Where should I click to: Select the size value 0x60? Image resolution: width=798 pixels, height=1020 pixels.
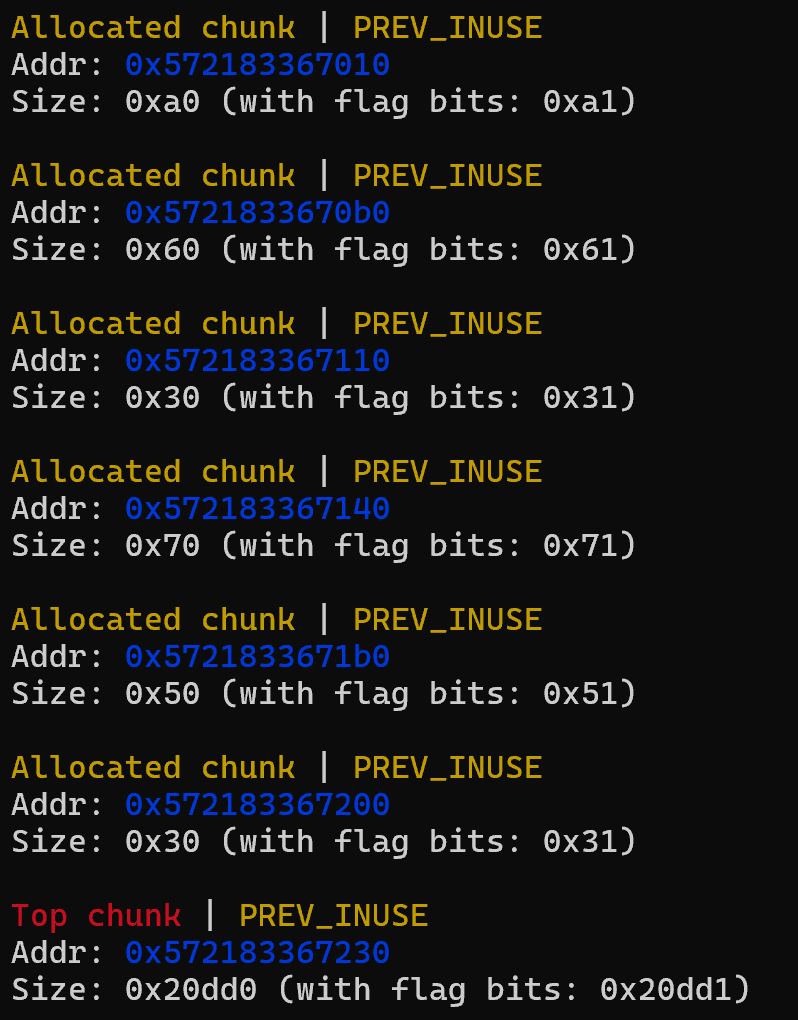coord(162,250)
